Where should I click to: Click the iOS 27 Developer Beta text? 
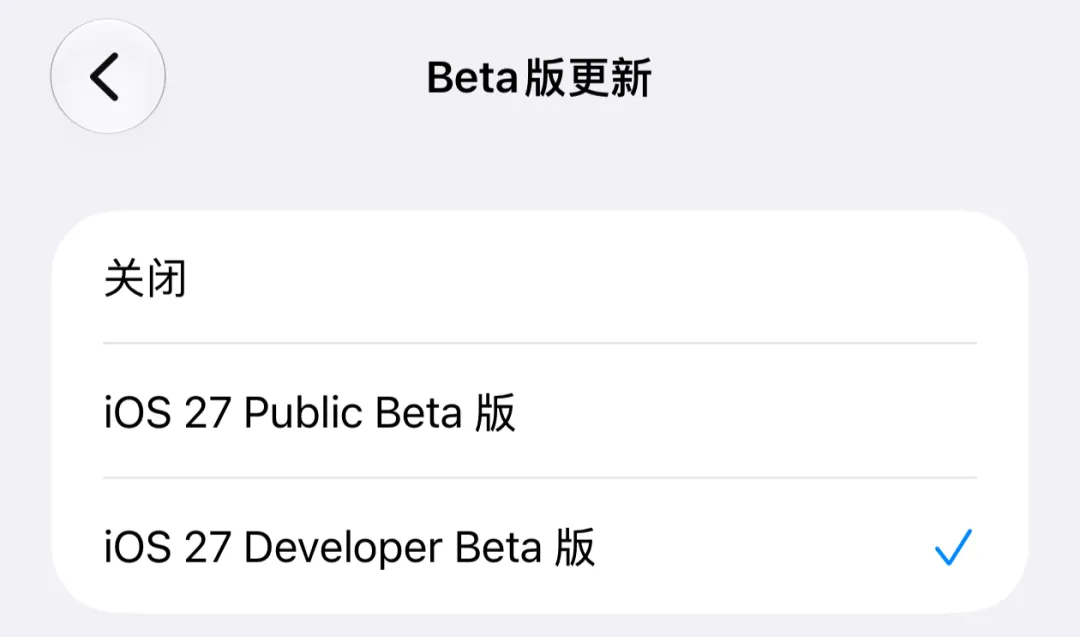point(349,548)
